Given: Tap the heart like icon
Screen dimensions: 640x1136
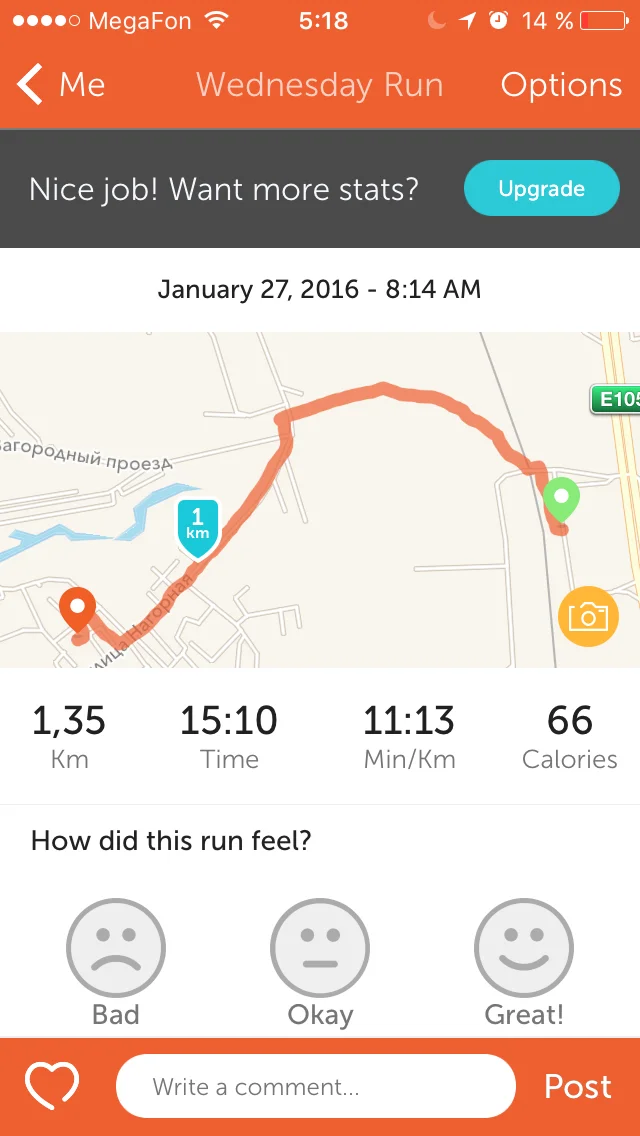Looking at the screenshot, I should (x=52, y=1086).
